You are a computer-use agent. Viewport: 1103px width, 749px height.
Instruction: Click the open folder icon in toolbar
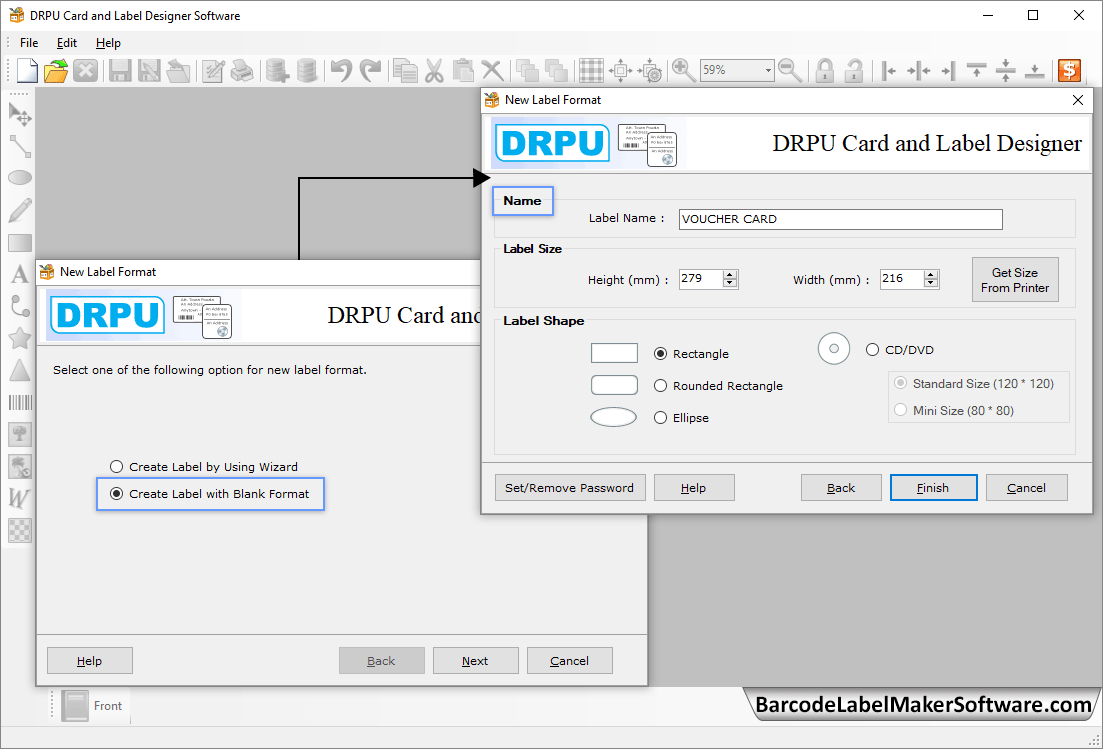(56, 71)
